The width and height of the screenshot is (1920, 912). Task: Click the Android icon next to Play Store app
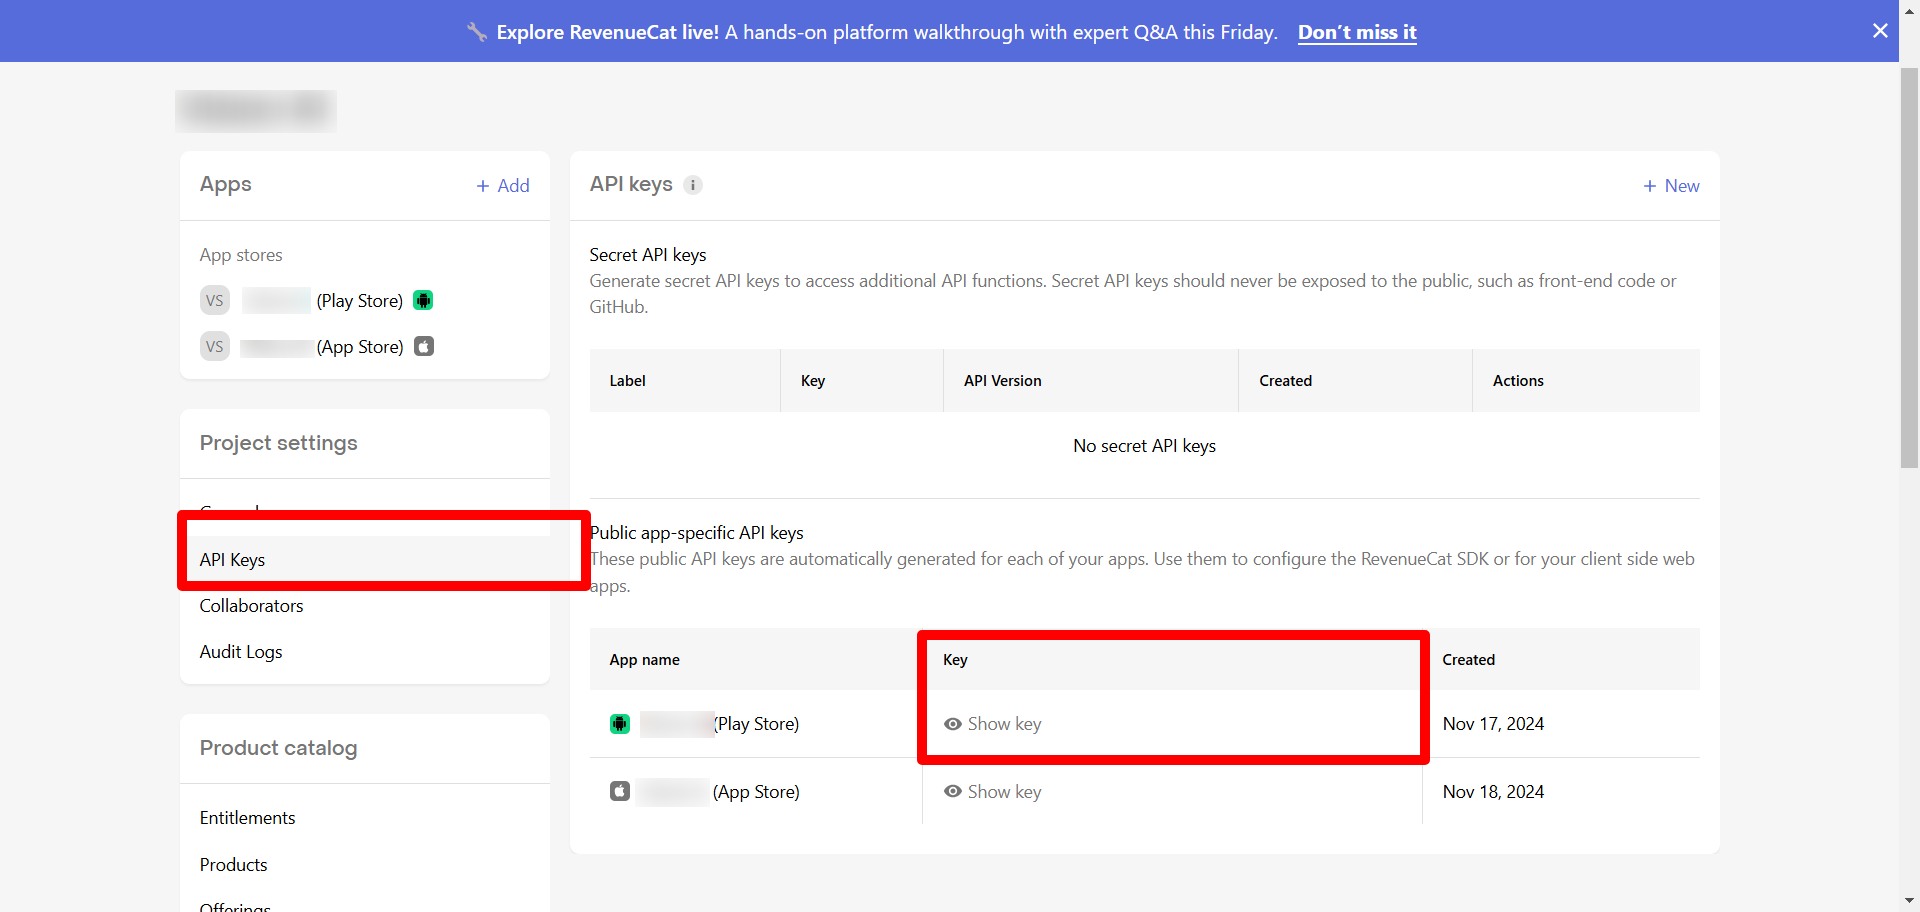(x=424, y=300)
